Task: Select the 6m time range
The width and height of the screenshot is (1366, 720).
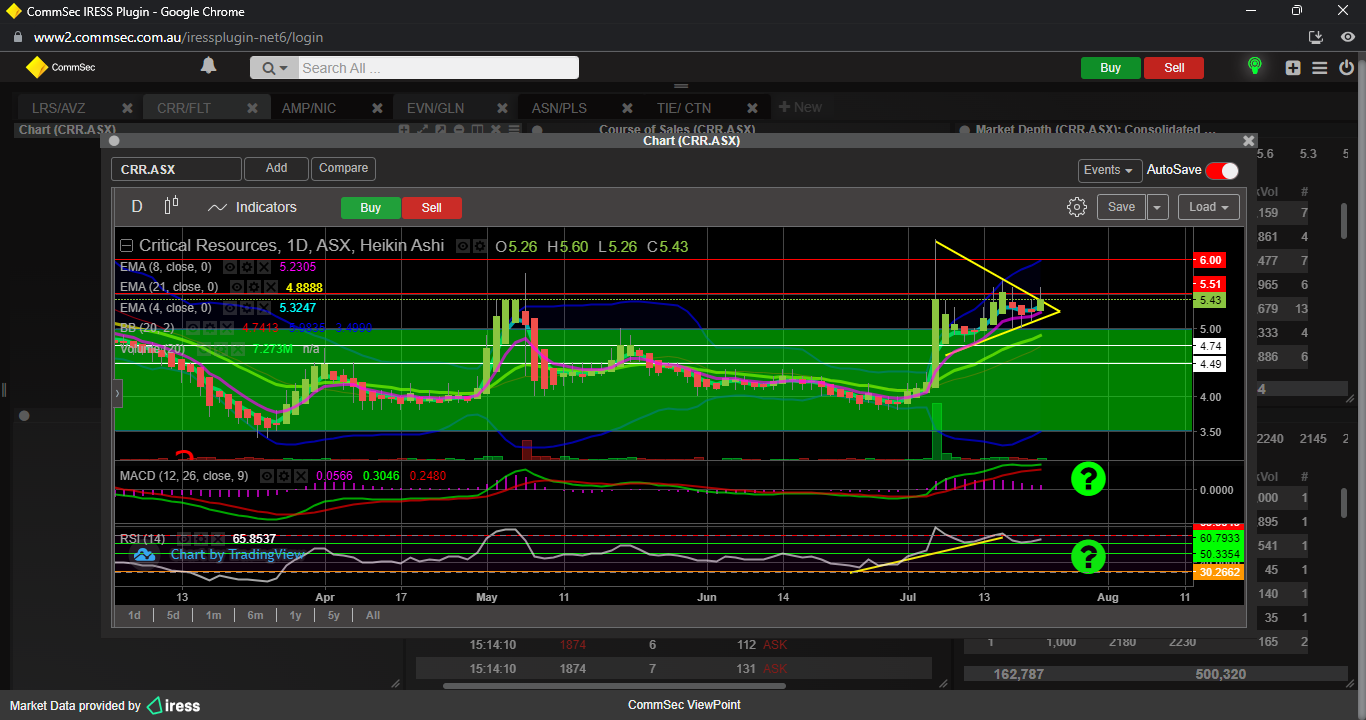Action: [255, 615]
